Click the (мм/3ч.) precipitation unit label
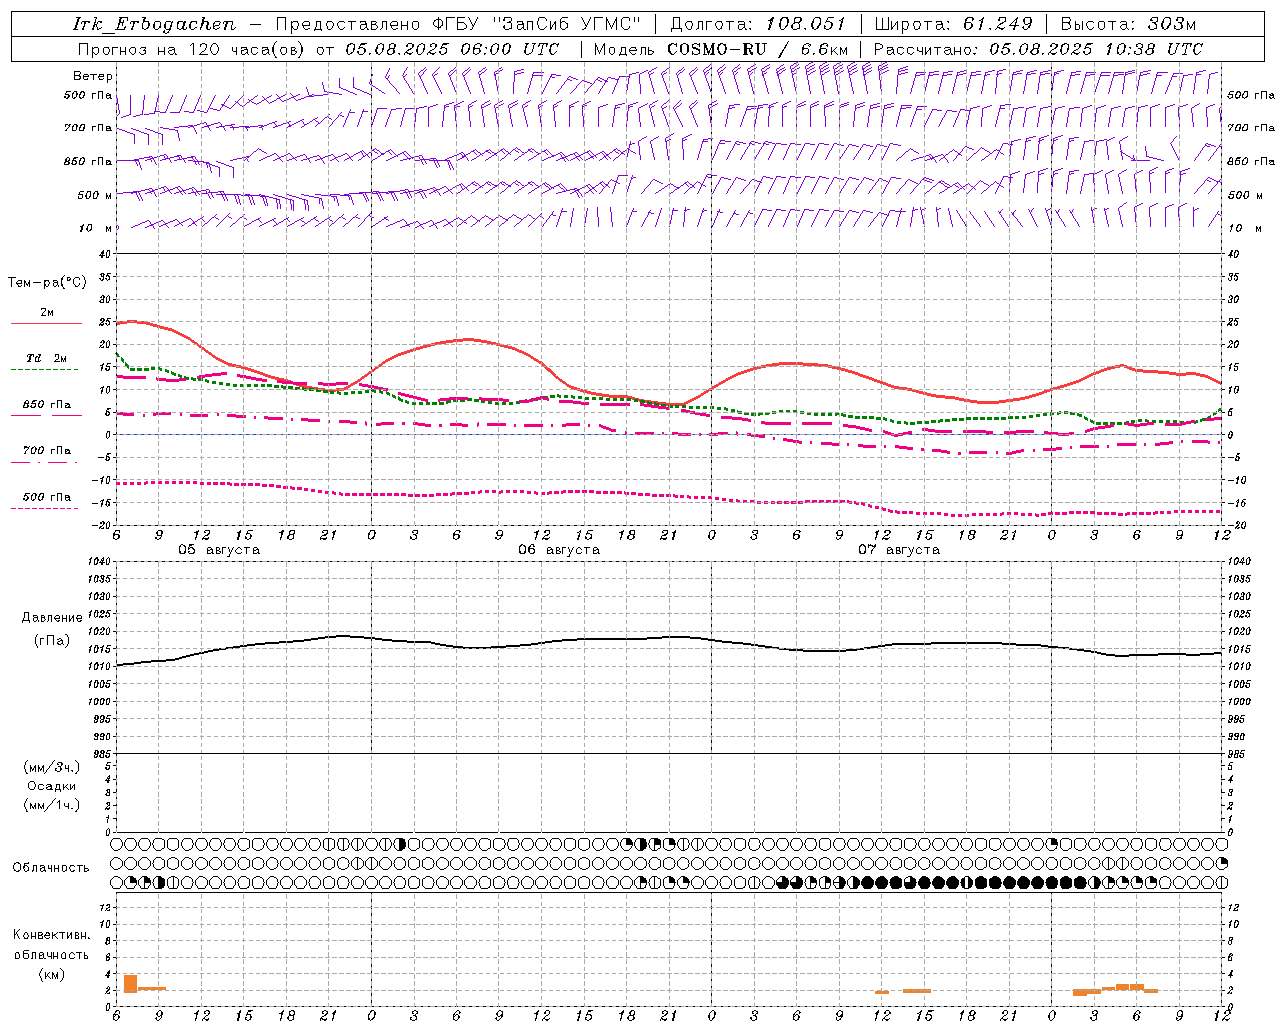The height and width of the screenshot is (1024, 1280). point(52,768)
